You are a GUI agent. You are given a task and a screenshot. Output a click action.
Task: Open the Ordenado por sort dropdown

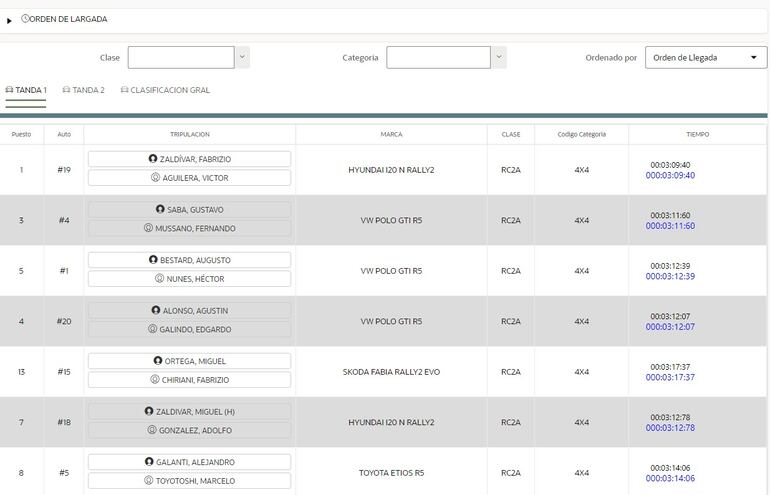tap(706, 58)
